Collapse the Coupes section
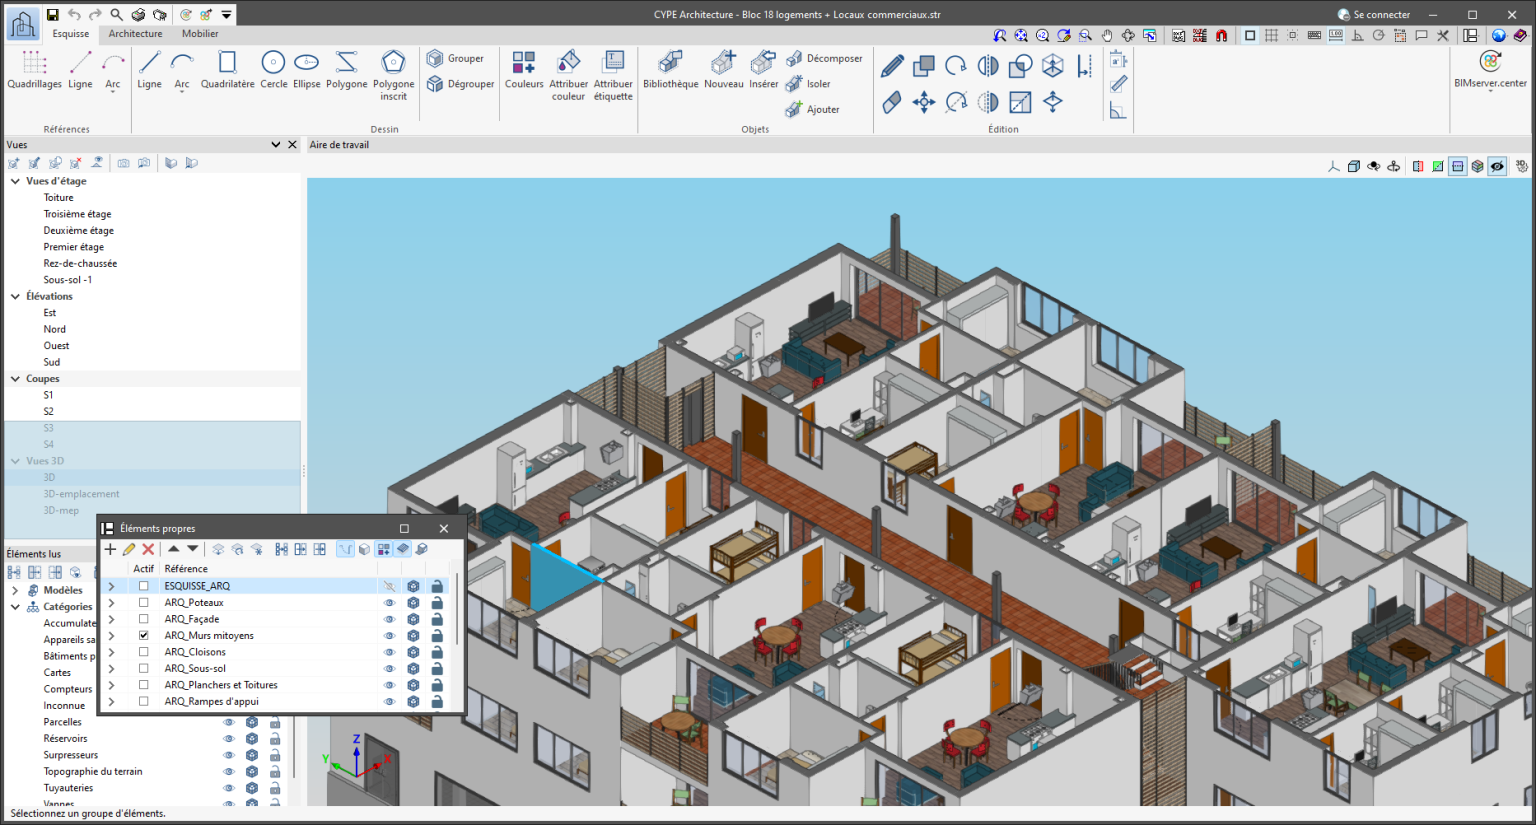 coord(15,379)
